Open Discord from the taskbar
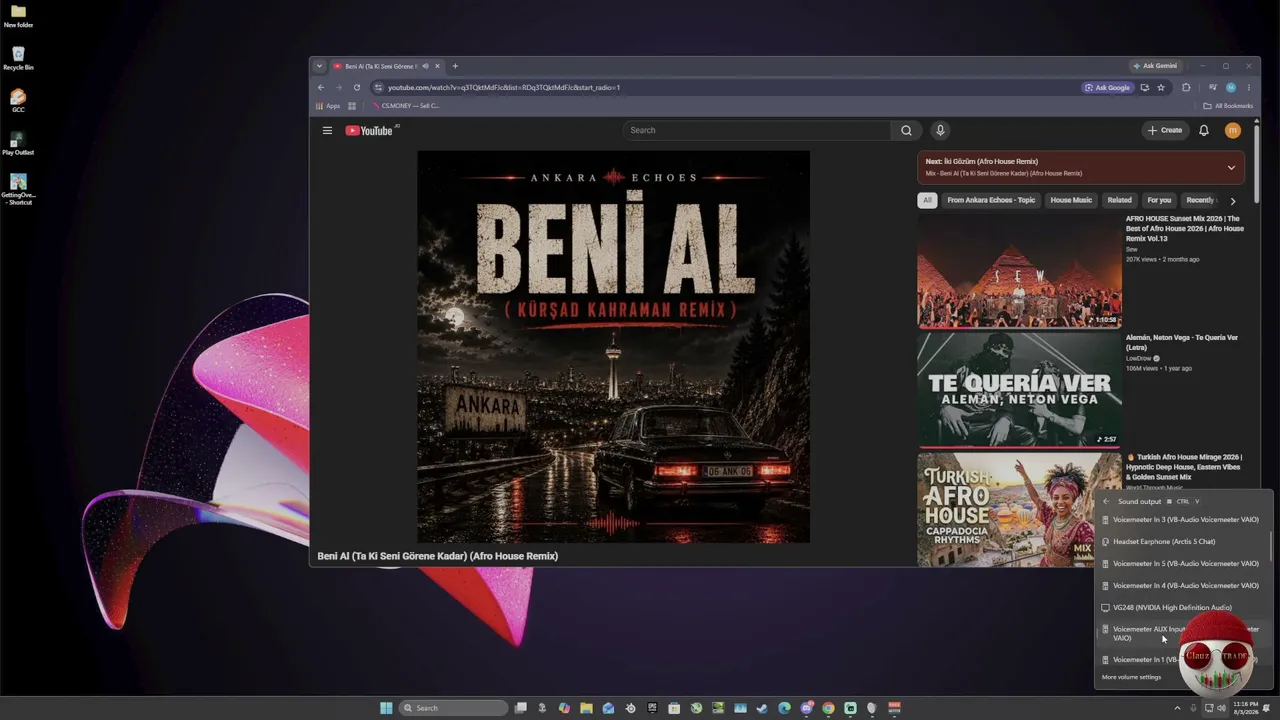Screen dimensions: 1280x720 (806, 708)
